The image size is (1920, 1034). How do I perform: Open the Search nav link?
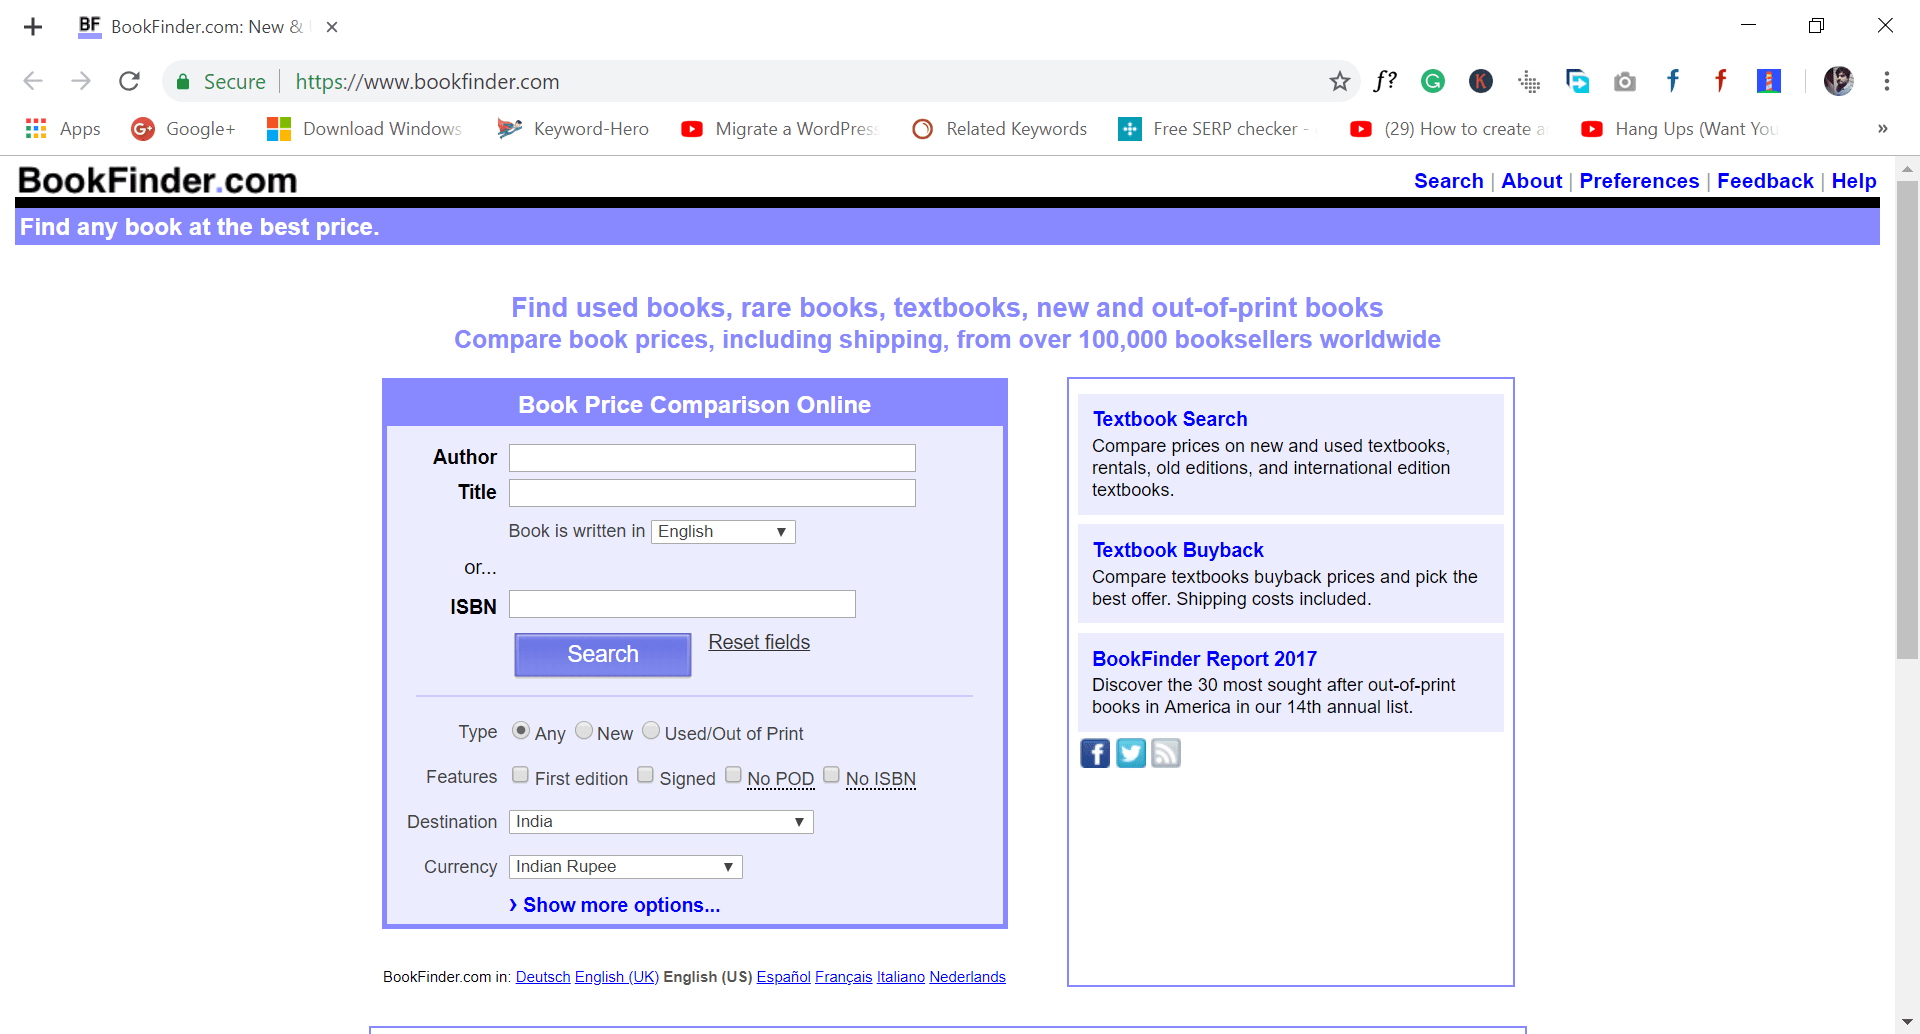(1448, 181)
